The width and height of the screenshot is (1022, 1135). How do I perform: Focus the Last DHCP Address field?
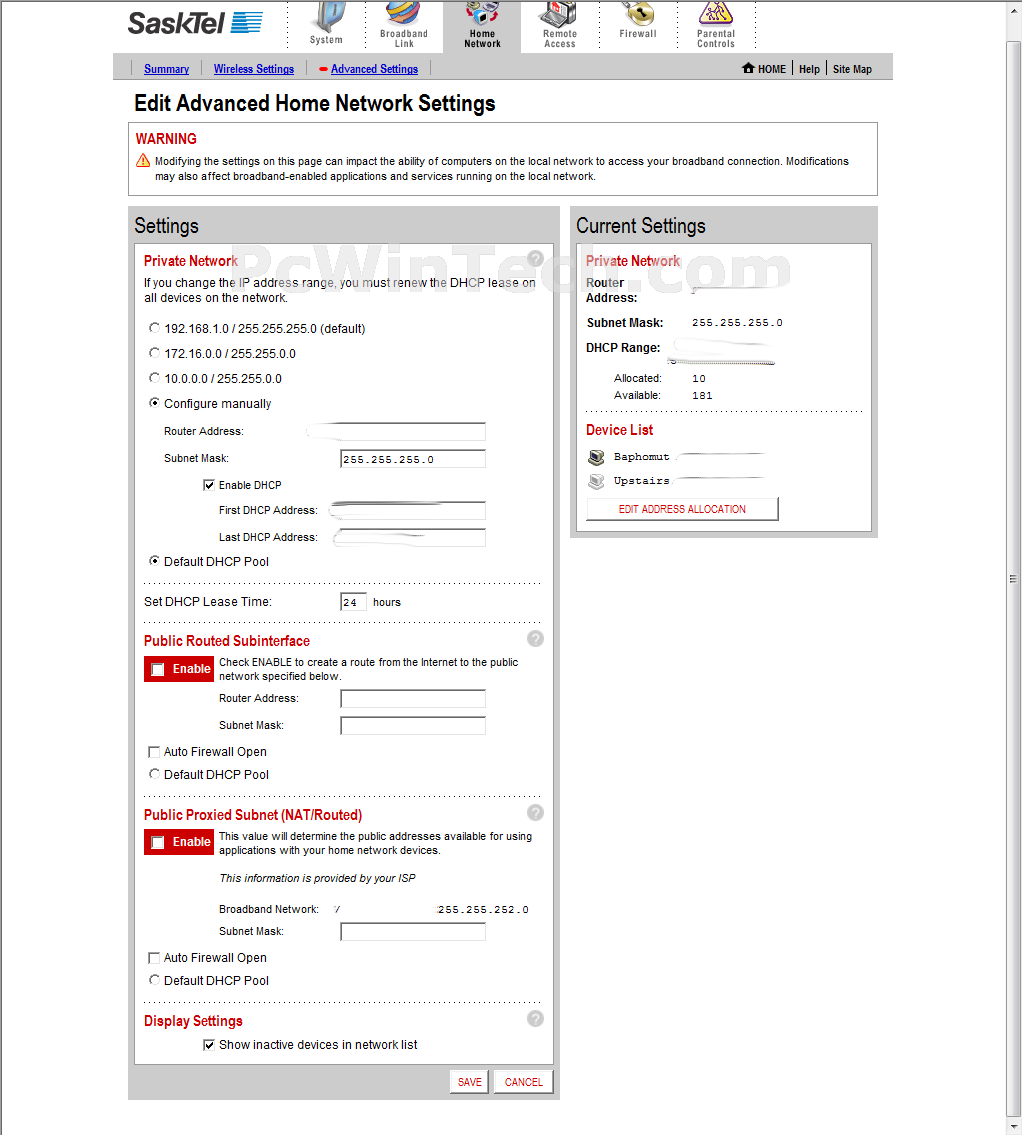coord(413,537)
